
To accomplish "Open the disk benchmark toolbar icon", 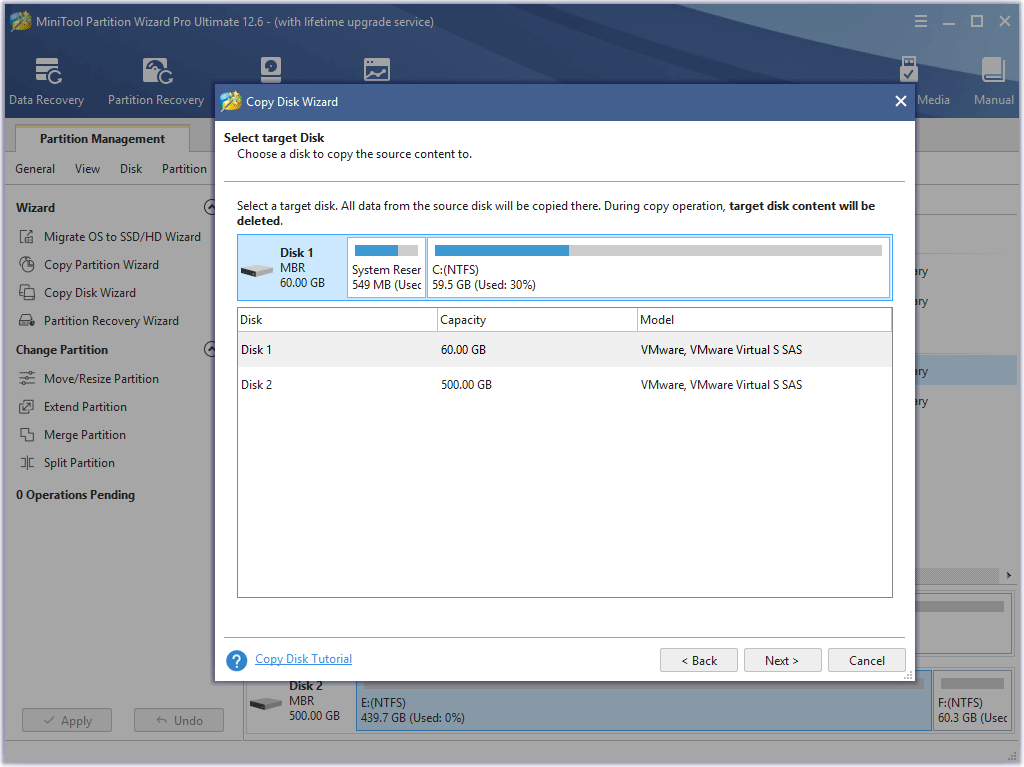I will pyautogui.click(x=270, y=69).
